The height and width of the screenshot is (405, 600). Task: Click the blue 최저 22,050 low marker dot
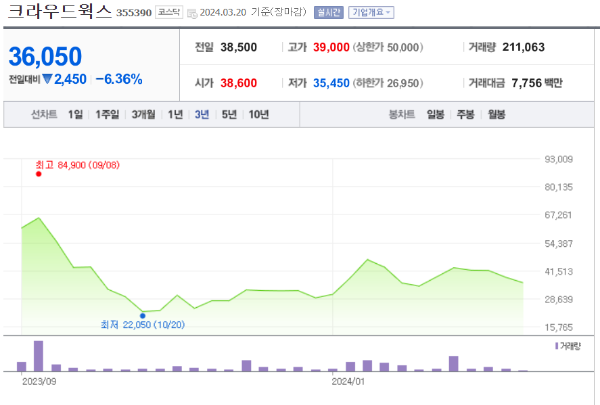[x=143, y=316]
